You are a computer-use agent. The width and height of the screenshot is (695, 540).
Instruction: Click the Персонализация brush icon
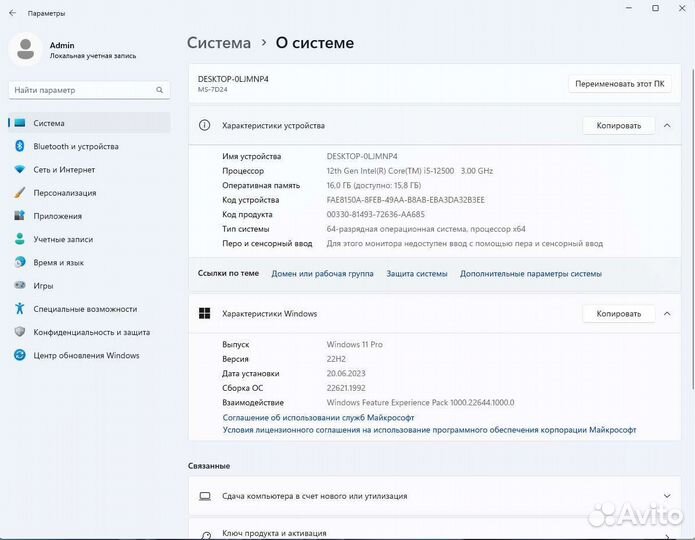(x=20, y=192)
